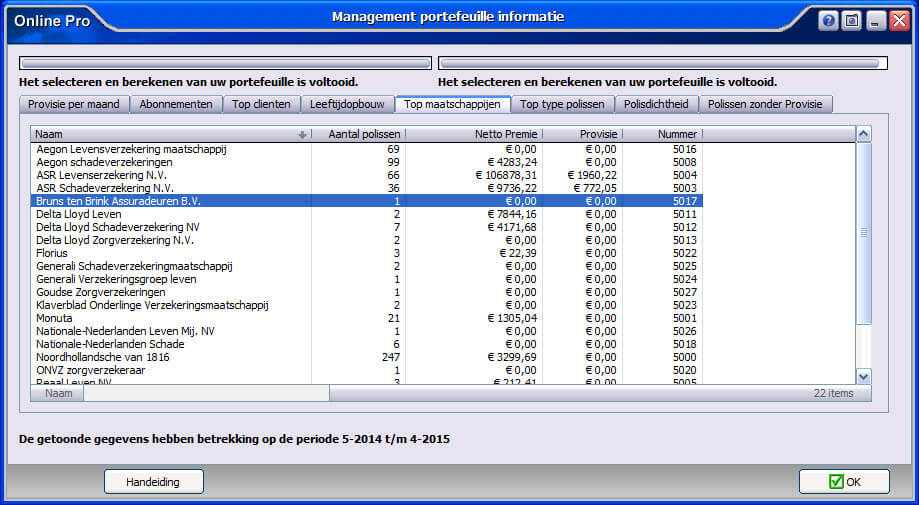The image size is (919, 505).
Task: Sort by Provisie column header
Action: click(x=583, y=134)
